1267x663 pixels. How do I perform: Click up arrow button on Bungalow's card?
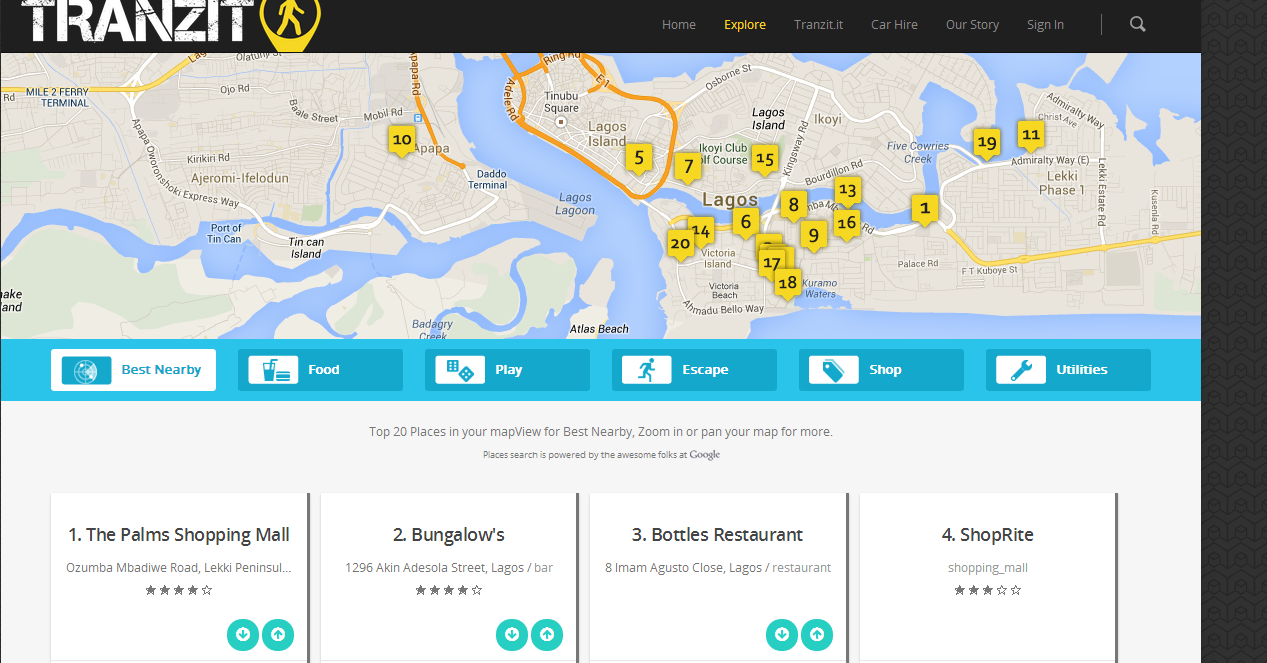(x=547, y=634)
